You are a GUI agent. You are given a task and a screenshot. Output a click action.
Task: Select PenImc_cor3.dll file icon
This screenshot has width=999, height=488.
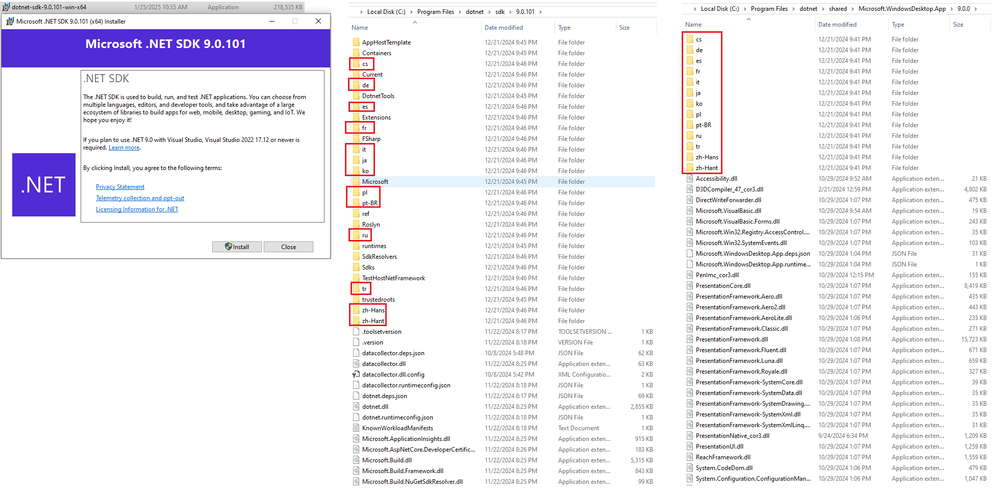point(690,275)
